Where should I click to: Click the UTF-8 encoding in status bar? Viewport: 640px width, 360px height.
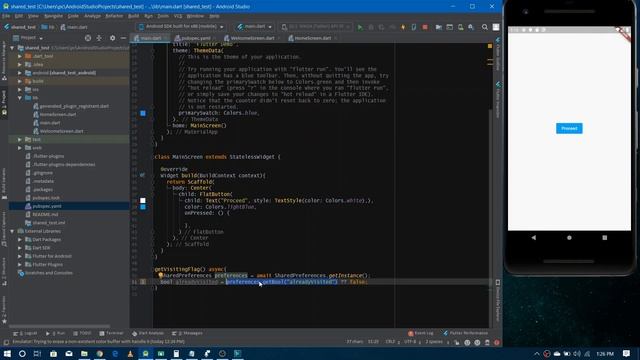[411, 342]
